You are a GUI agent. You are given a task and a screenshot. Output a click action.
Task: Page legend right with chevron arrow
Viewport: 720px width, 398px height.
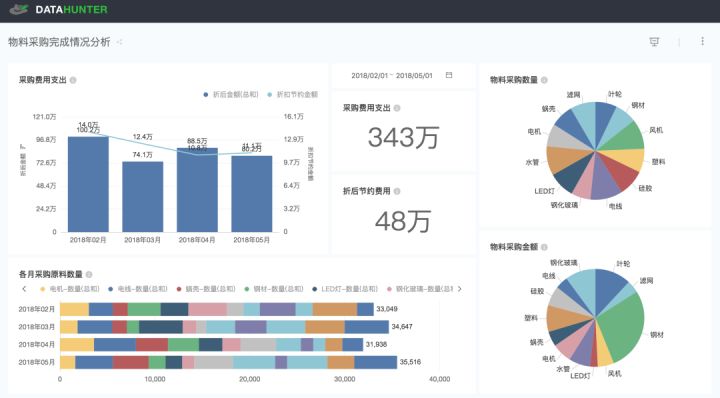(x=459, y=289)
